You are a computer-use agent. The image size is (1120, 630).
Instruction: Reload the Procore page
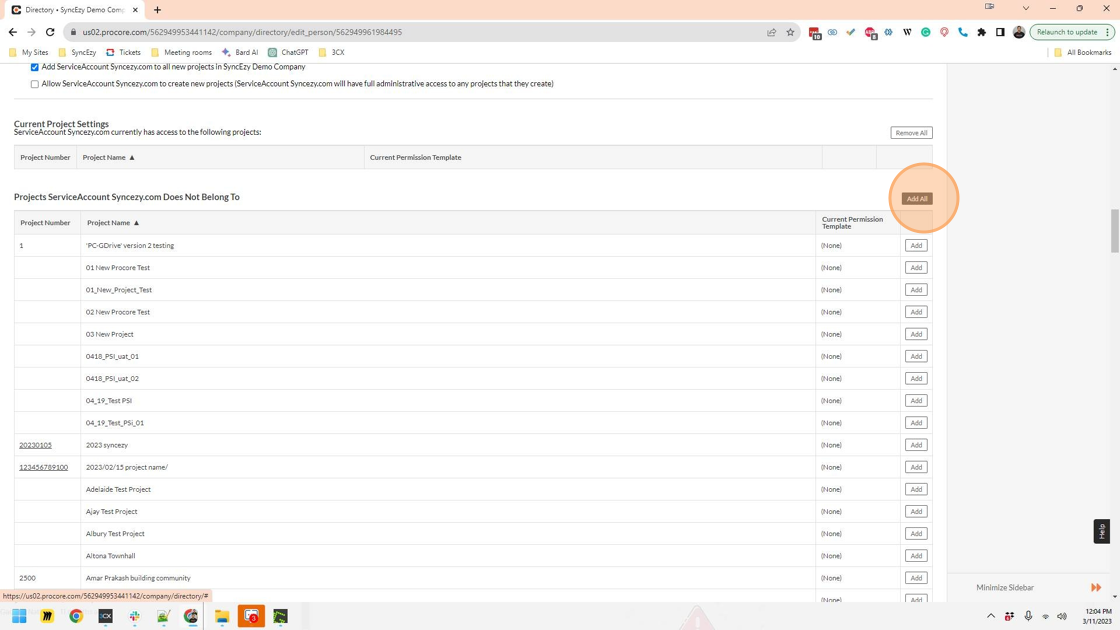(50, 32)
